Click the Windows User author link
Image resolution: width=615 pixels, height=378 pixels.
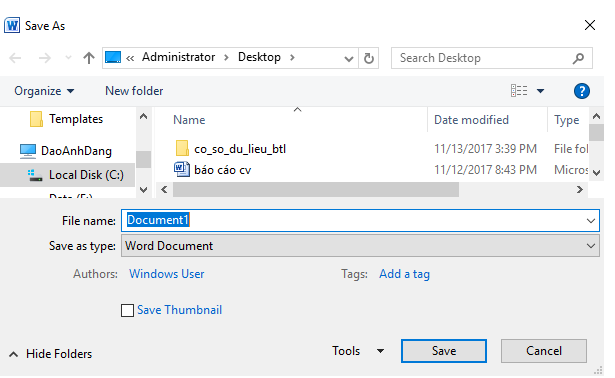coord(167,274)
